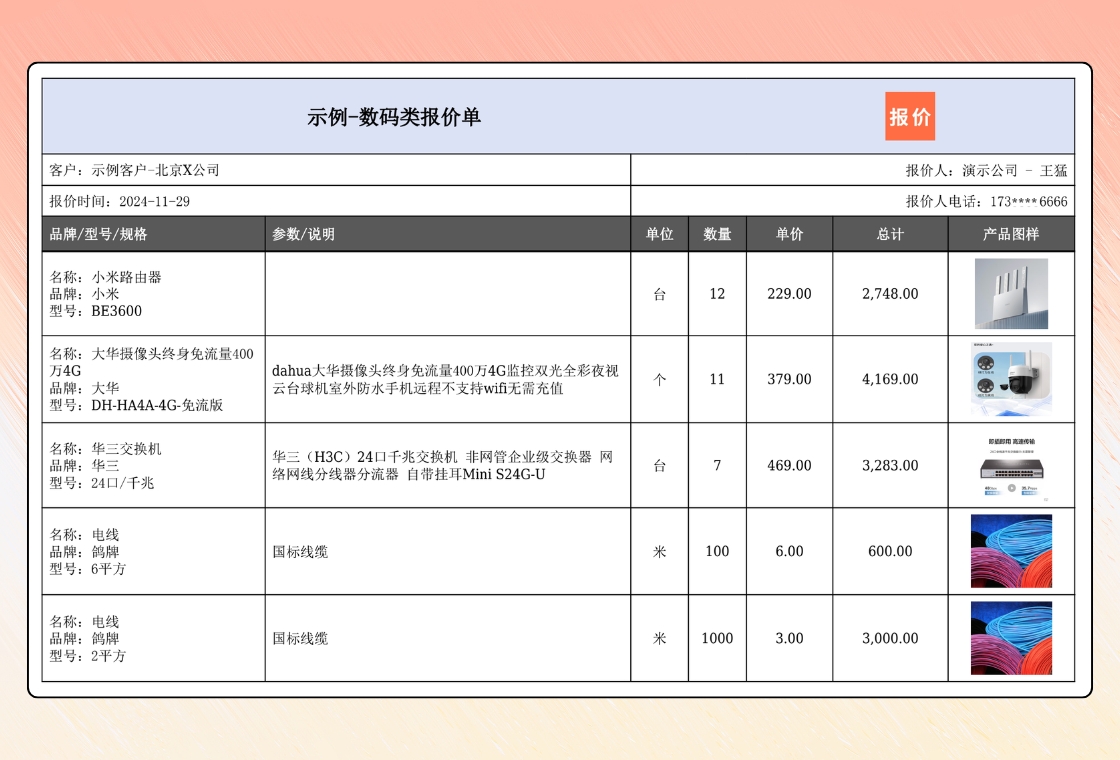Image resolution: width=1120 pixels, height=760 pixels.
Task: Open the 小米路由器 product image
Action: (x=1011, y=294)
